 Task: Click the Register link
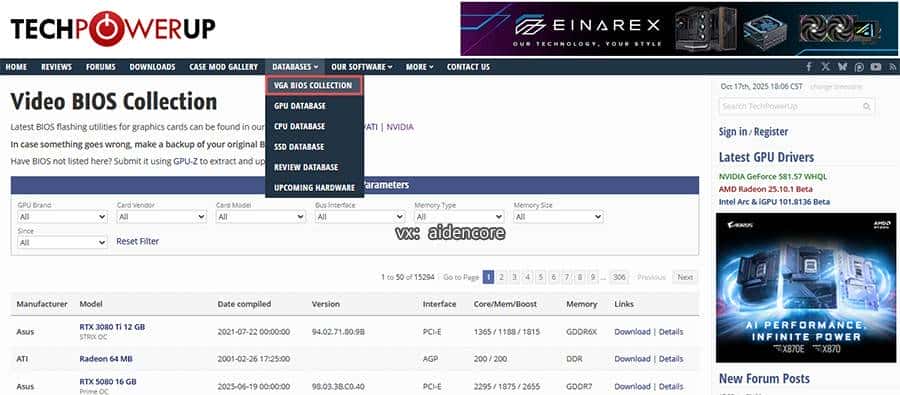coord(771,131)
